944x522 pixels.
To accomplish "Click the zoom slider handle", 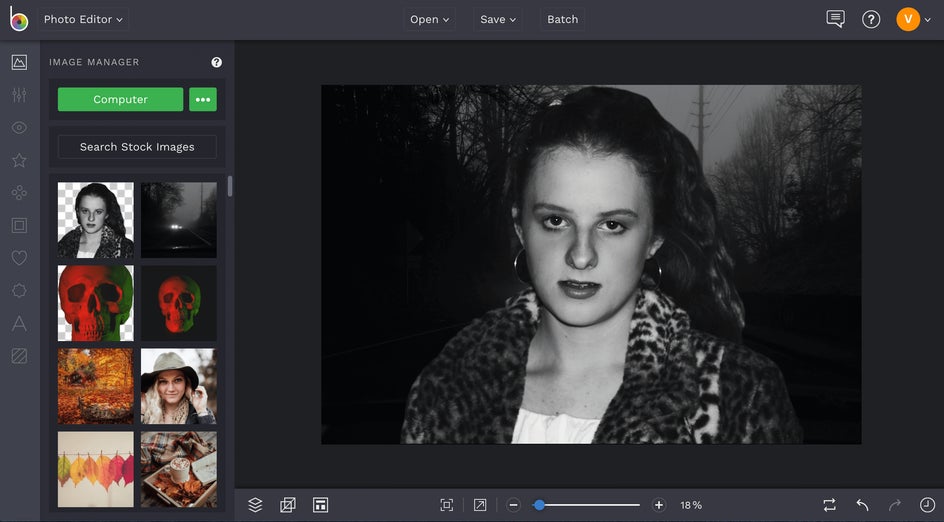I will 539,505.
